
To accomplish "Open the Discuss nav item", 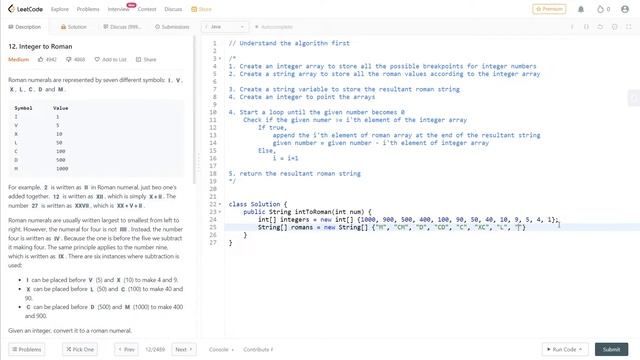I will click(x=173, y=9).
